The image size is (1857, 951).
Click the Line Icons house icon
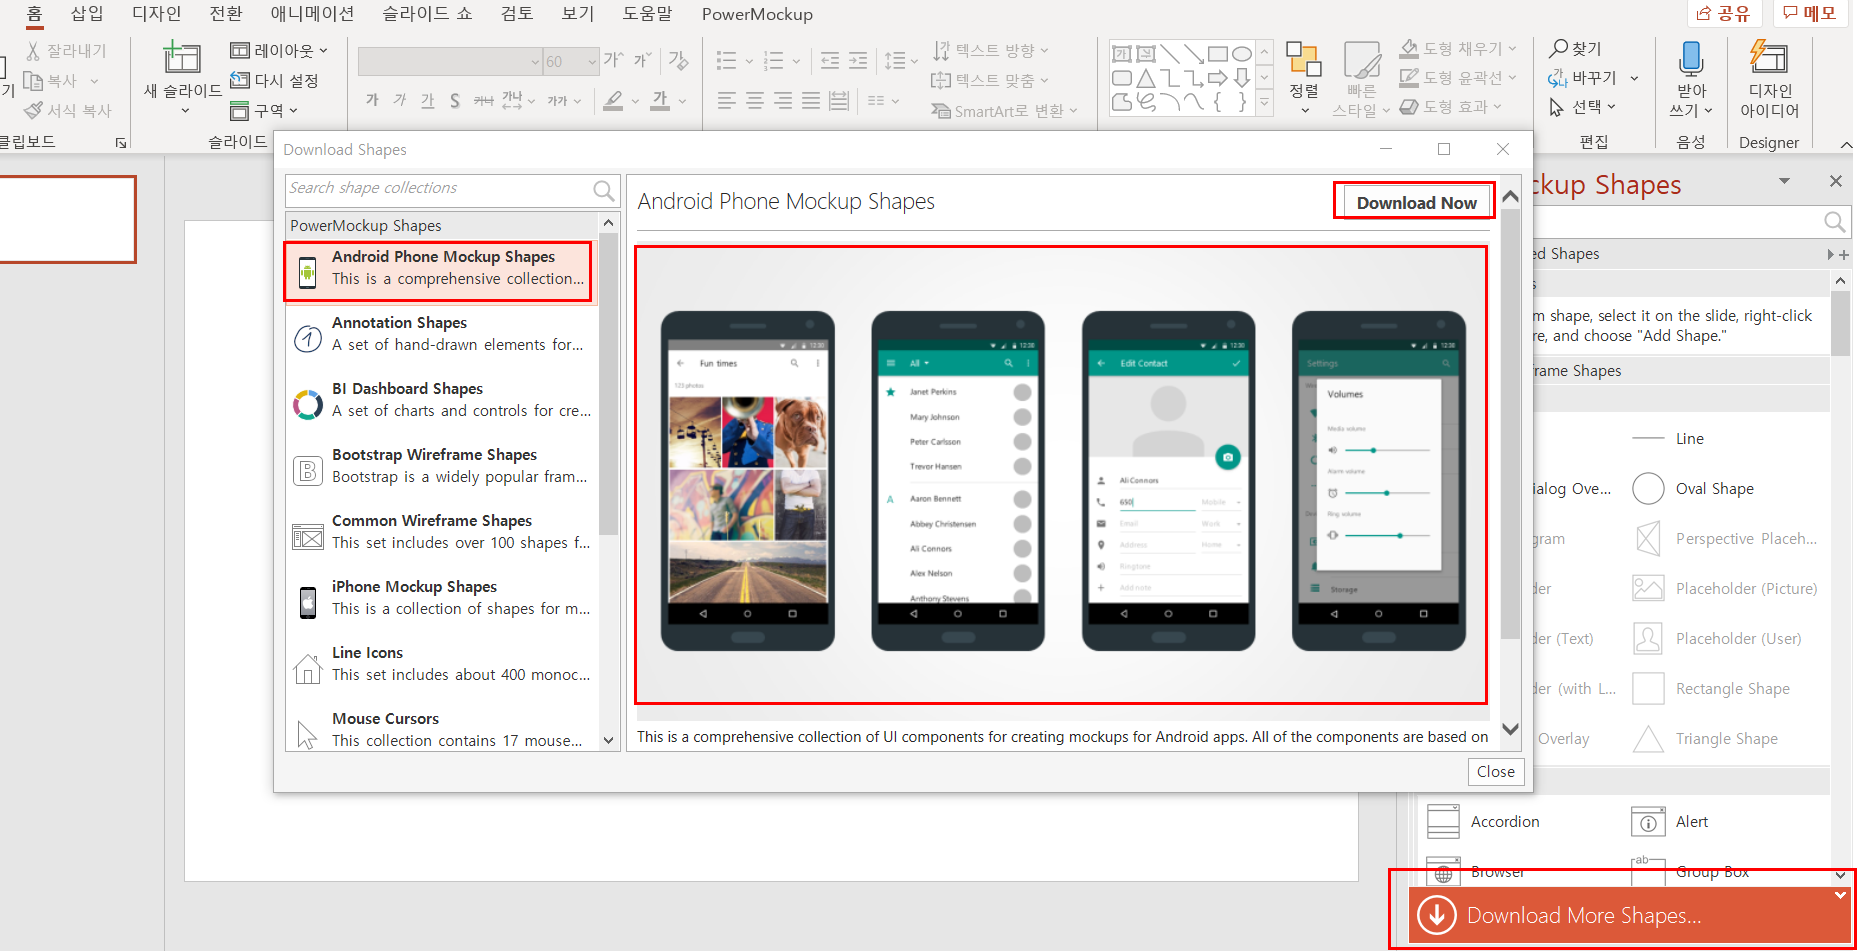[x=308, y=668]
